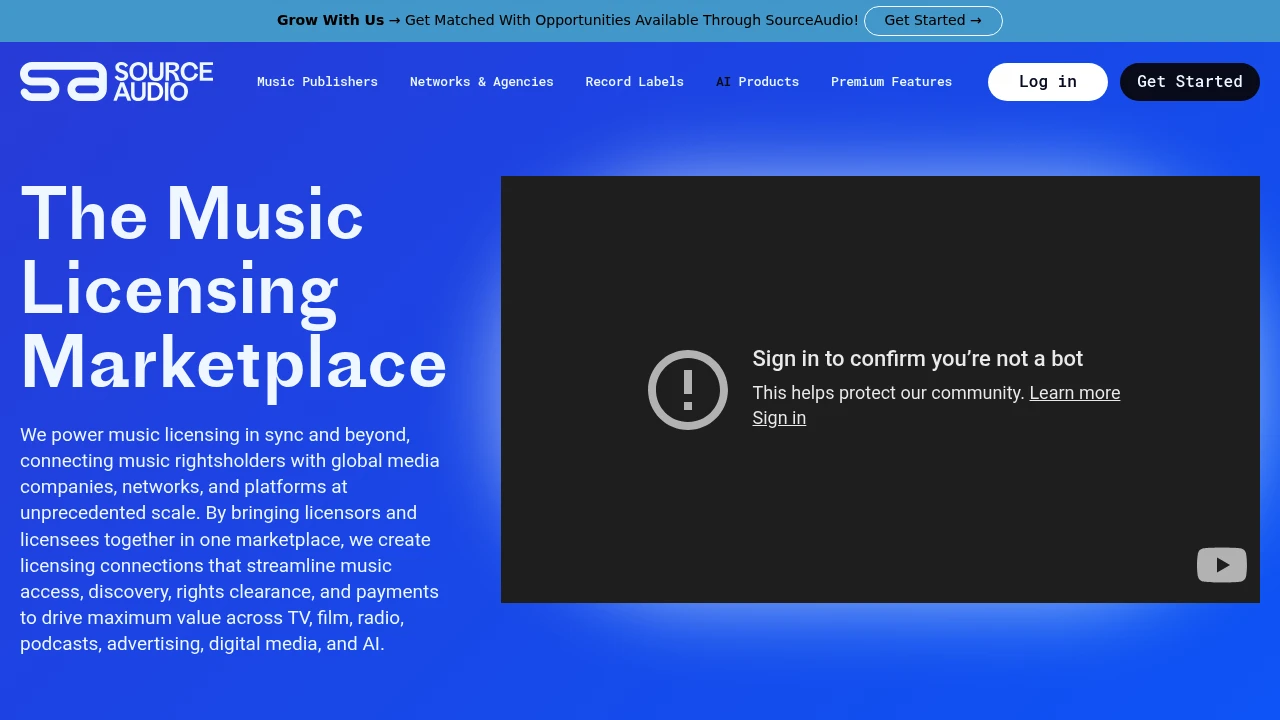Open the Music Publishers menu

[x=317, y=82]
